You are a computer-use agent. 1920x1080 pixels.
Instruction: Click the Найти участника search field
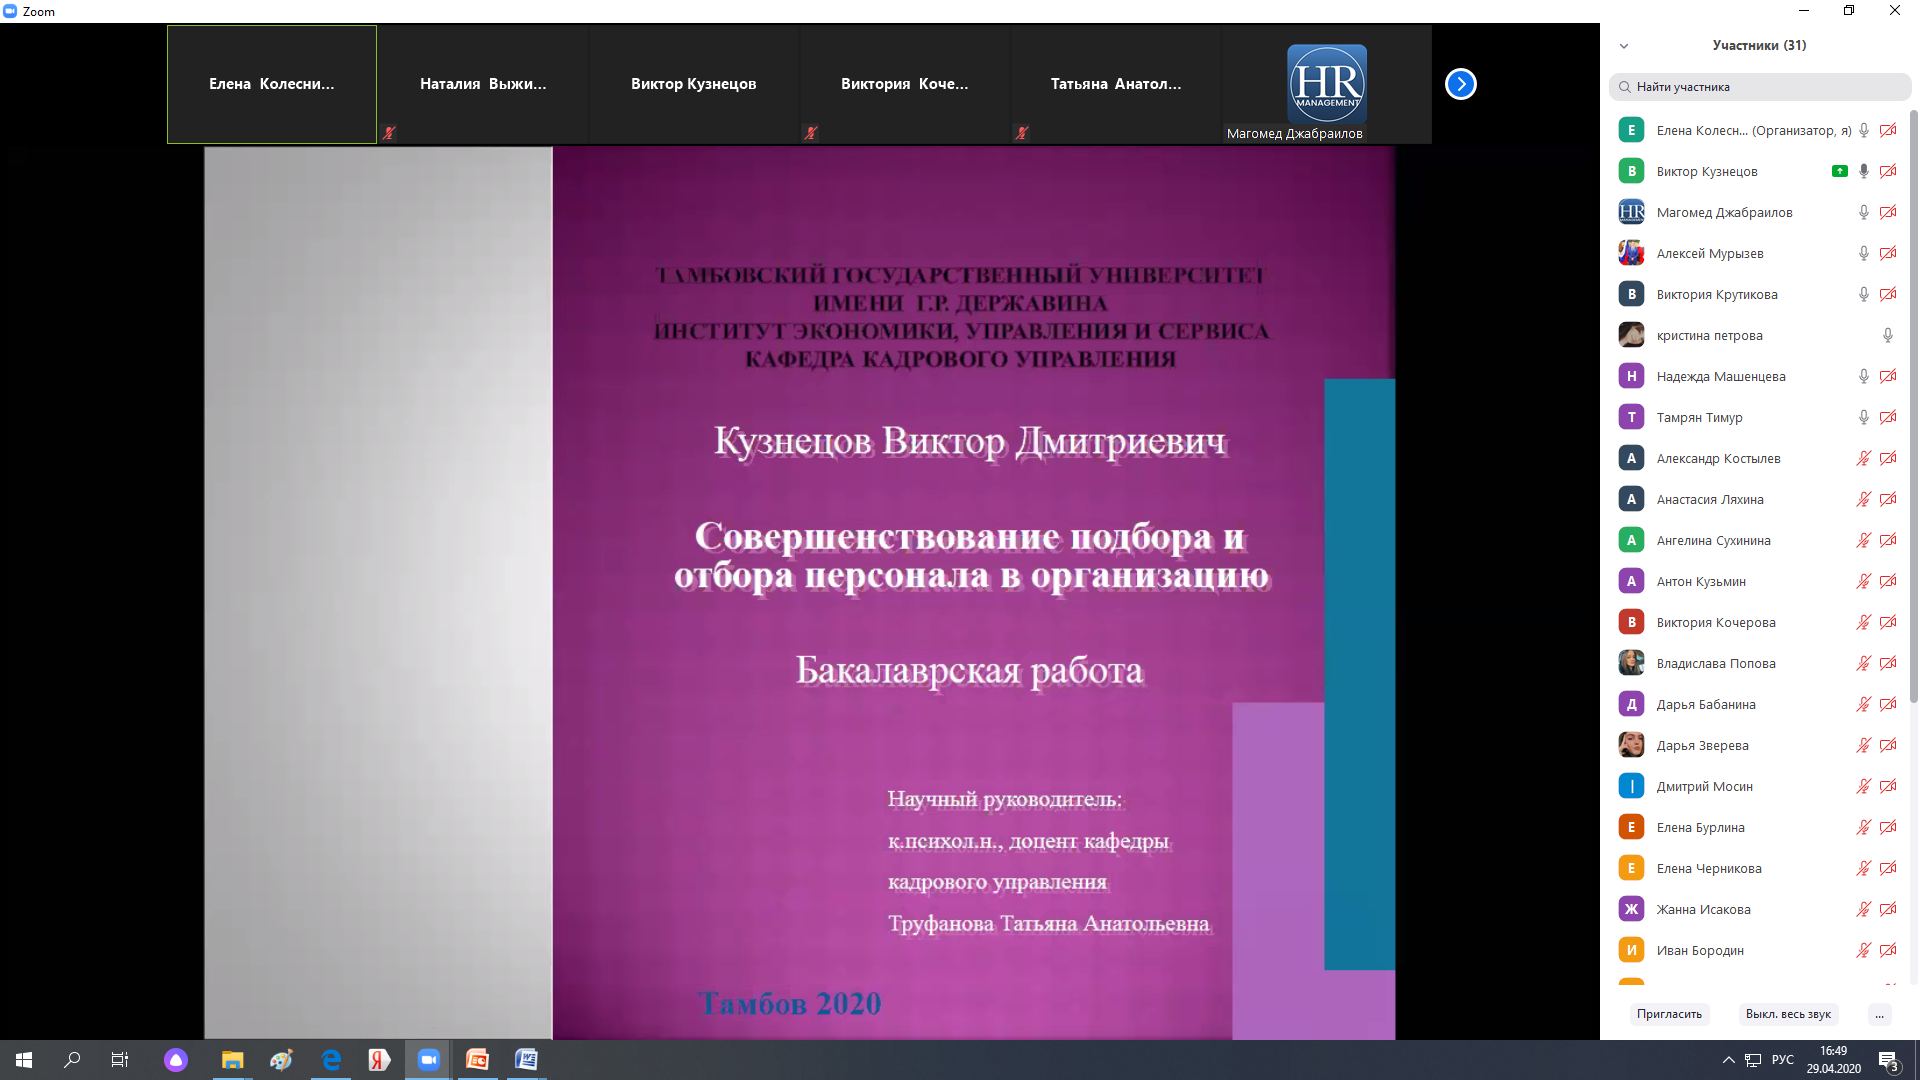tap(1759, 87)
